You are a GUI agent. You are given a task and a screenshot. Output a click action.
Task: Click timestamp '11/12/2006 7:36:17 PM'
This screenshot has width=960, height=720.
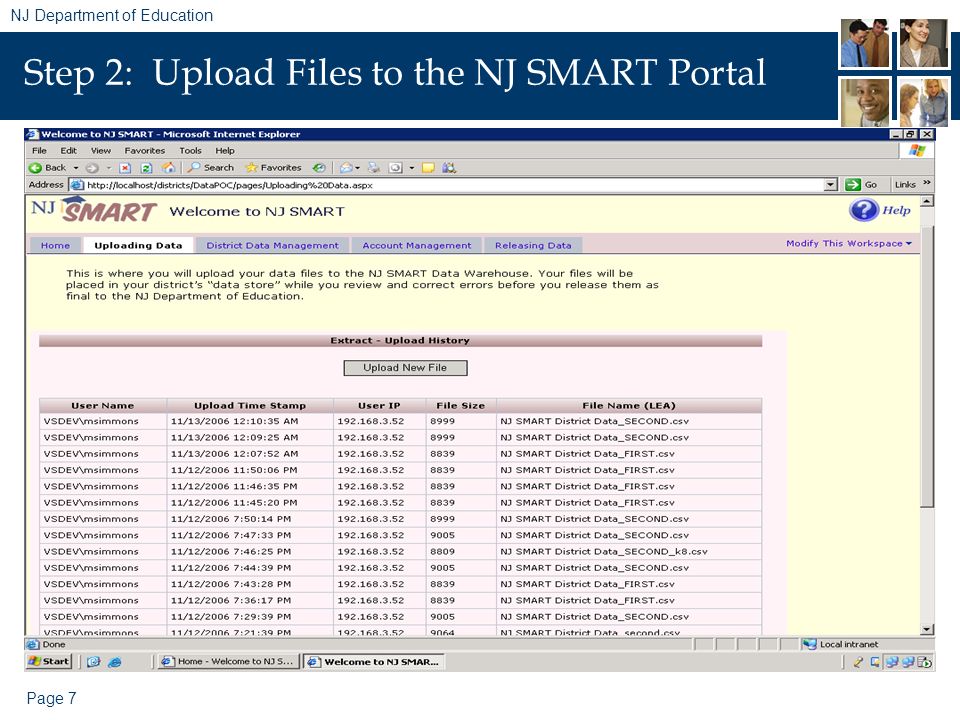[231, 601]
